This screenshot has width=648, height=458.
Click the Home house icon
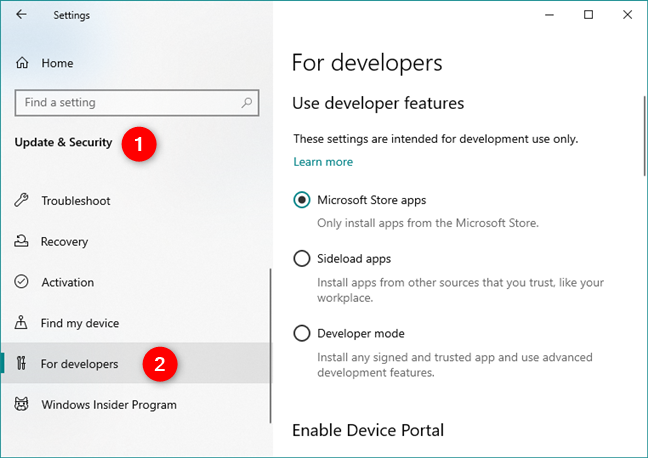tap(22, 63)
